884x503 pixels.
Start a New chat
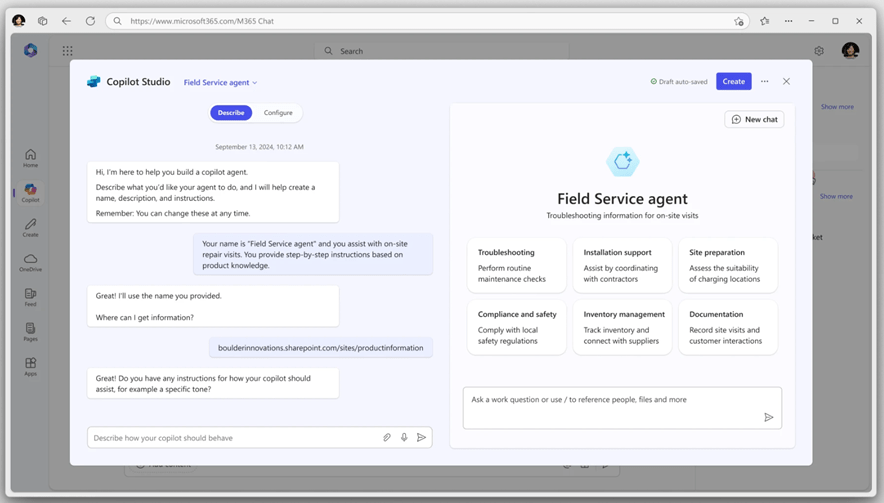754,119
